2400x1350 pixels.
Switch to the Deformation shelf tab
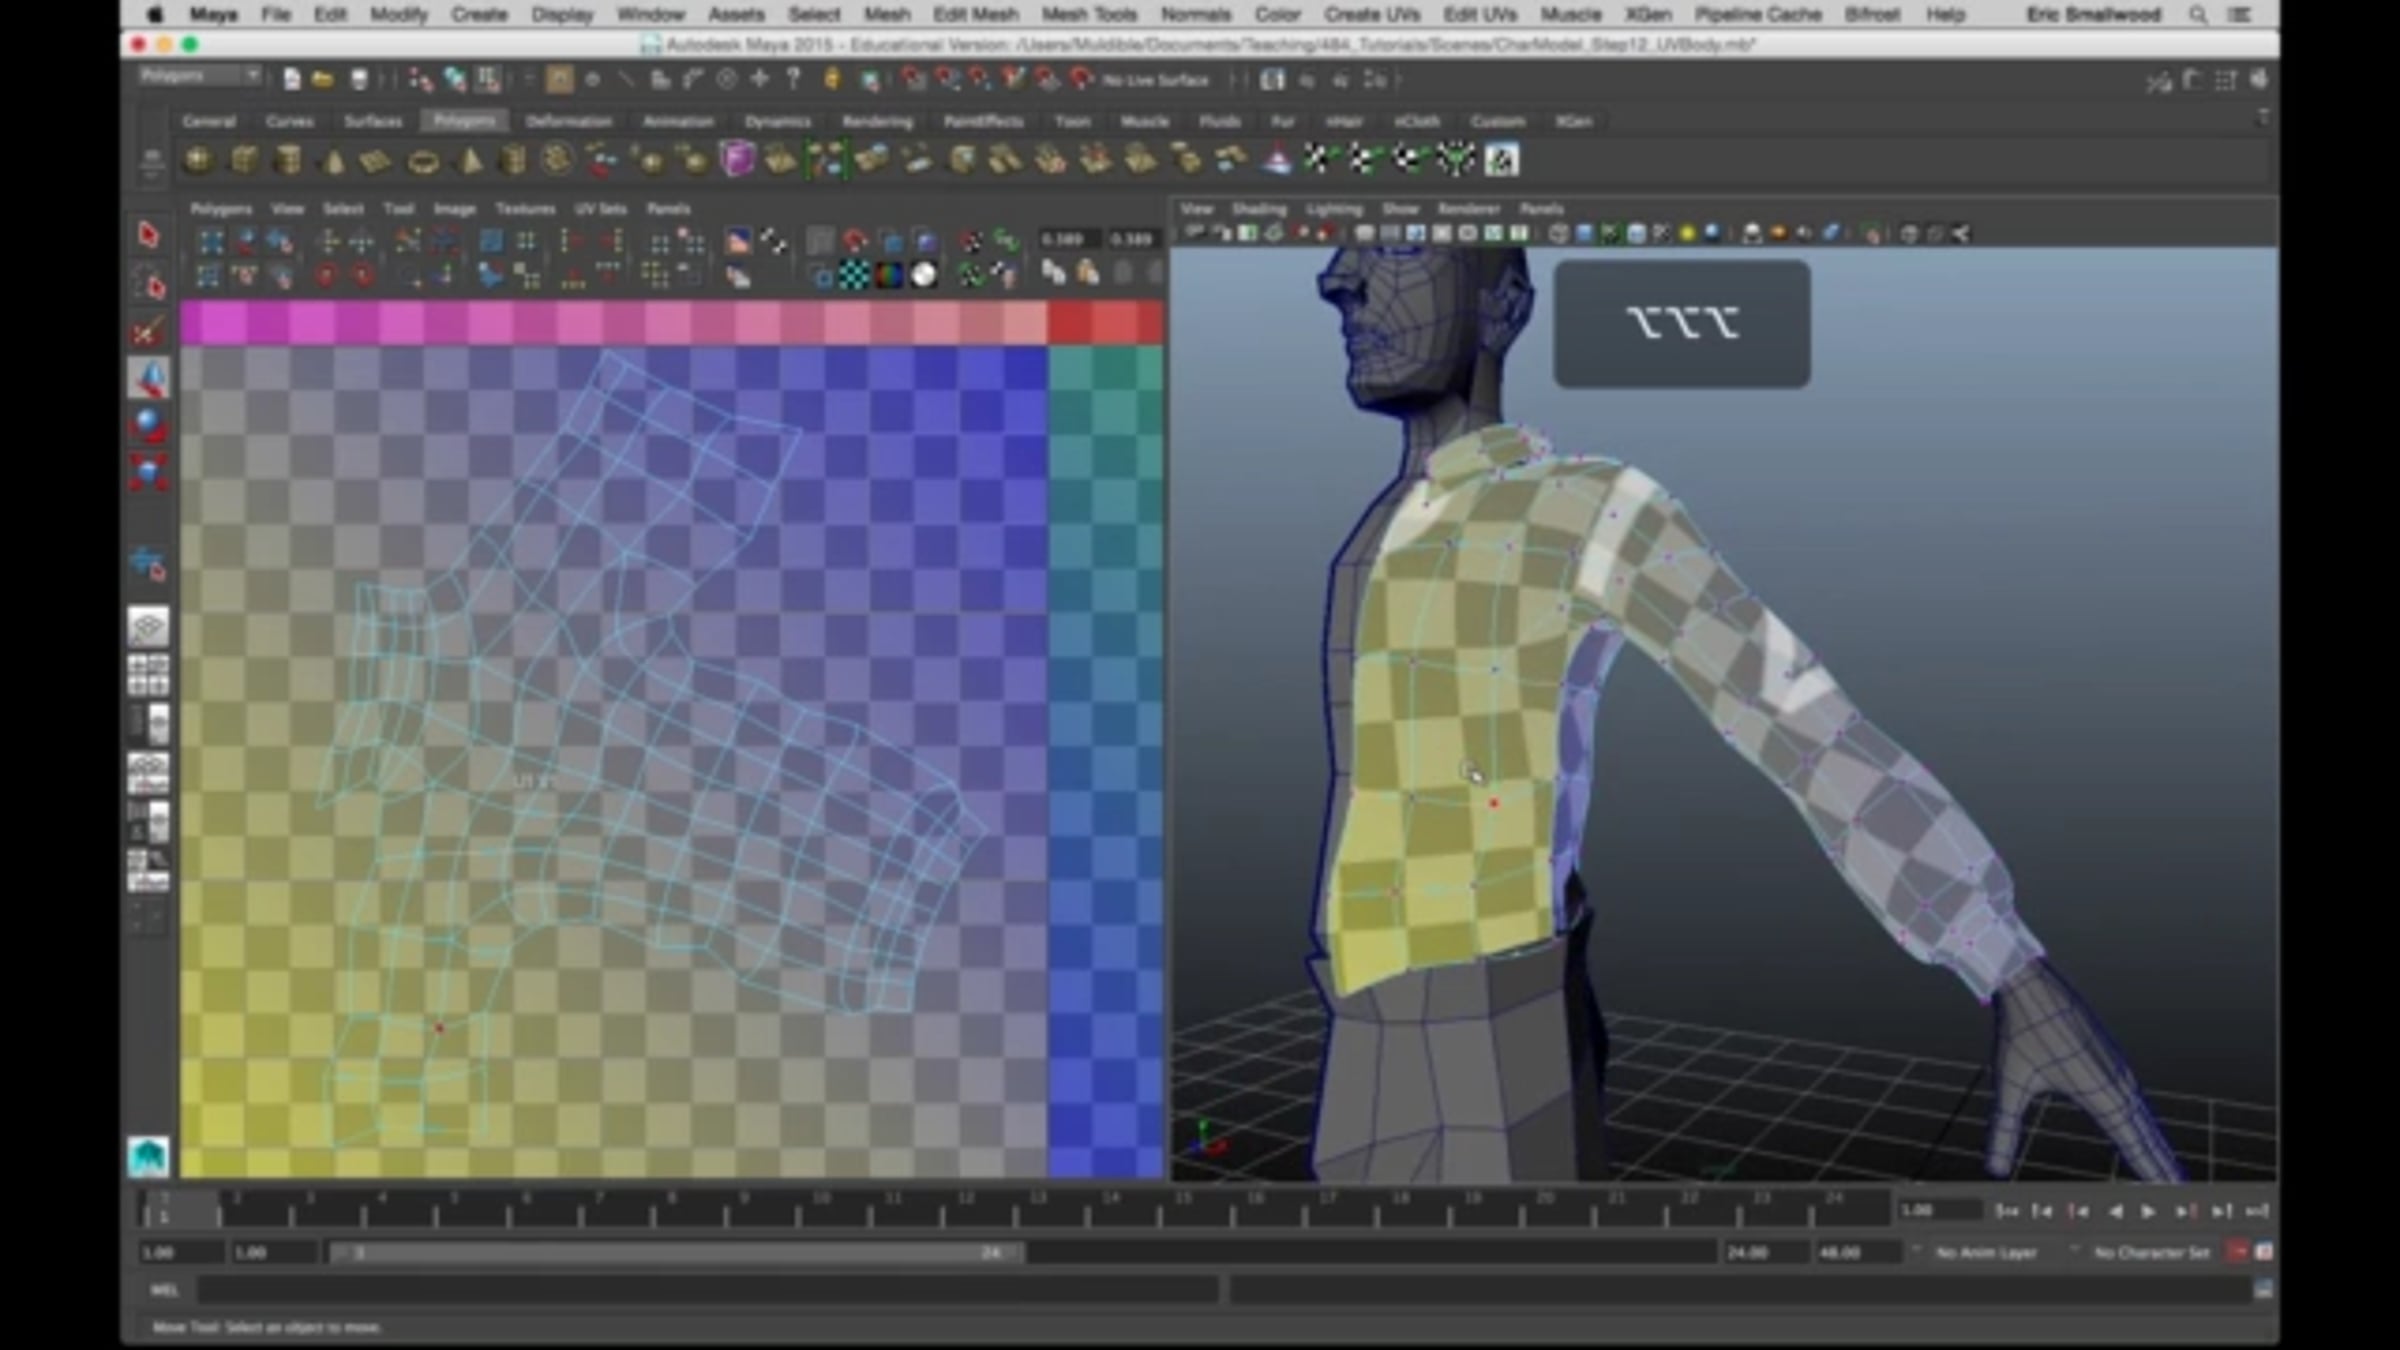[x=568, y=122]
